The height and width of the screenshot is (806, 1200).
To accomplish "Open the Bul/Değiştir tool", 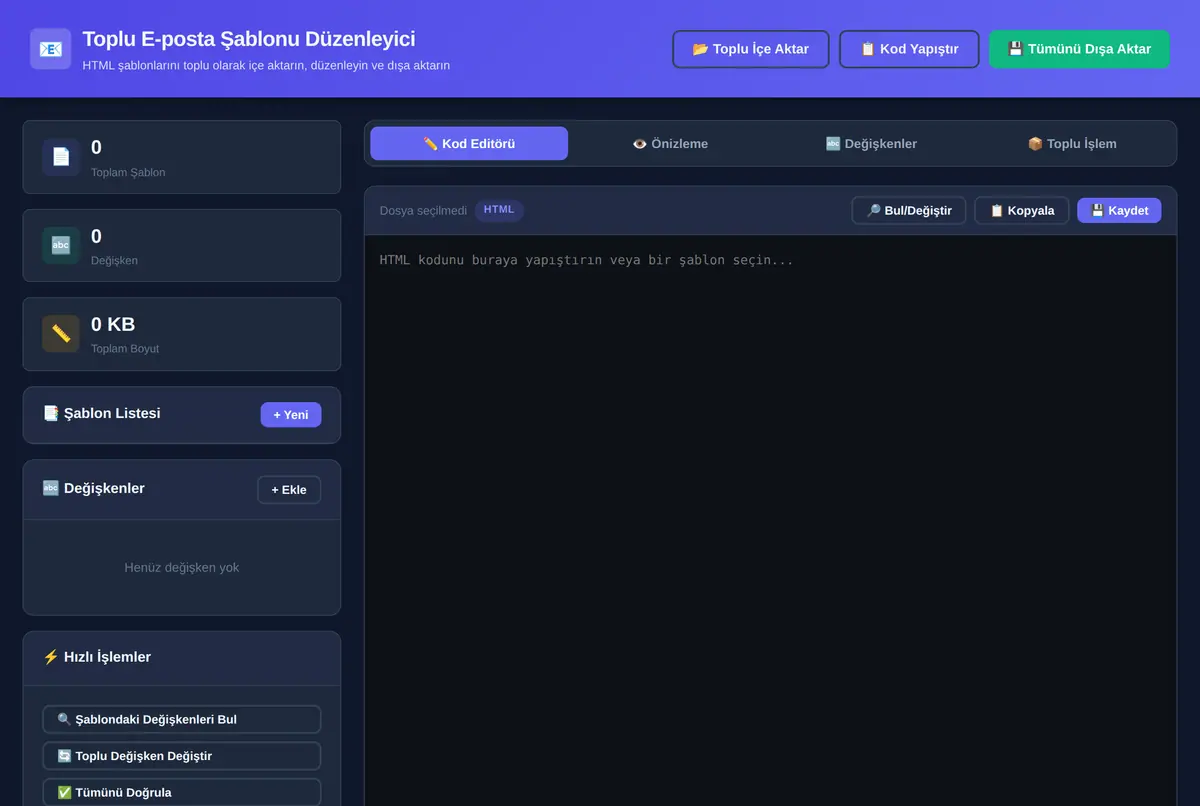I will pyautogui.click(x=909, y=210).
